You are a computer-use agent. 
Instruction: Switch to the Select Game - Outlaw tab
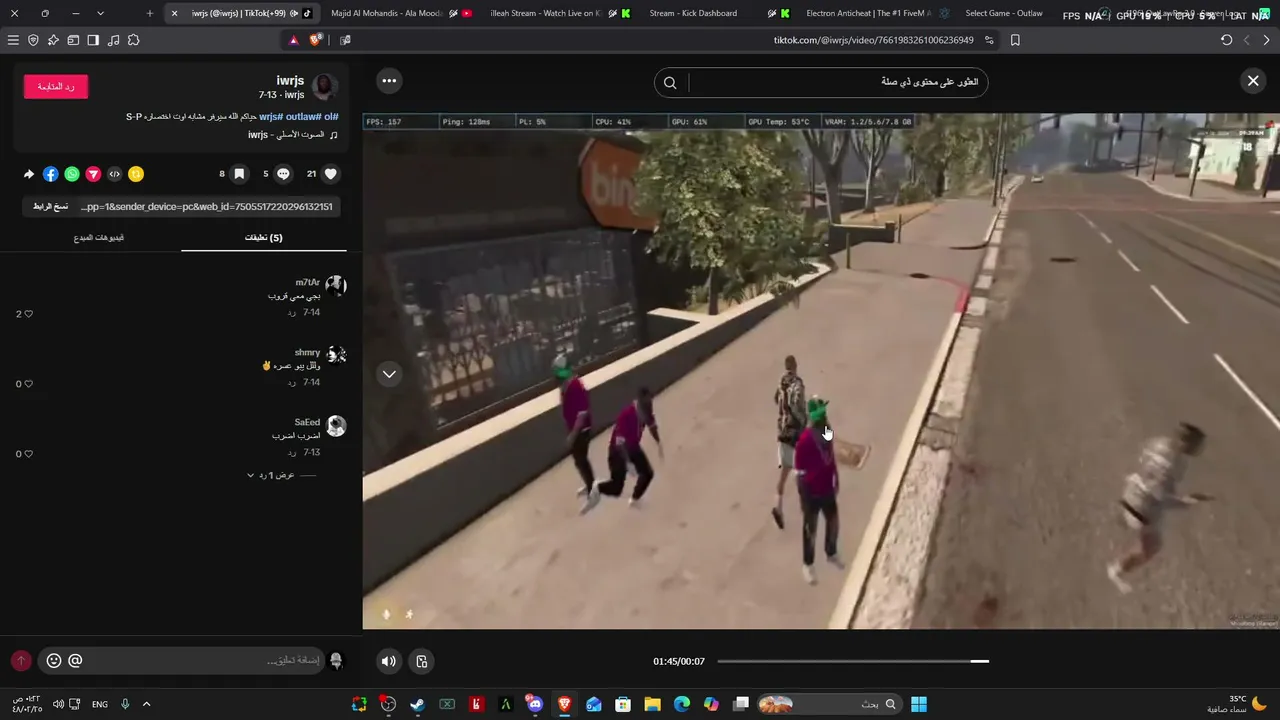(1003, 13)
